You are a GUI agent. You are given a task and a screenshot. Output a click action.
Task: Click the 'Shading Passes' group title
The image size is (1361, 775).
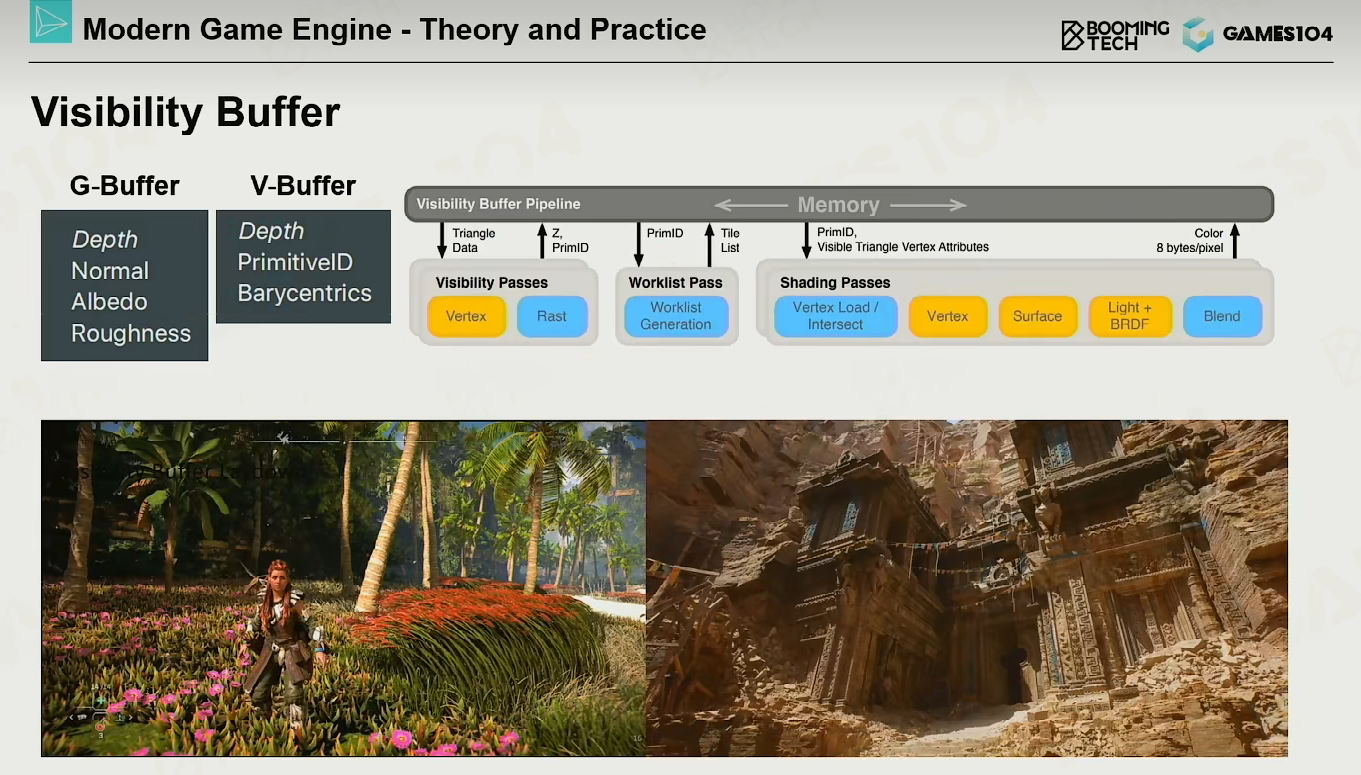(835, 283)
